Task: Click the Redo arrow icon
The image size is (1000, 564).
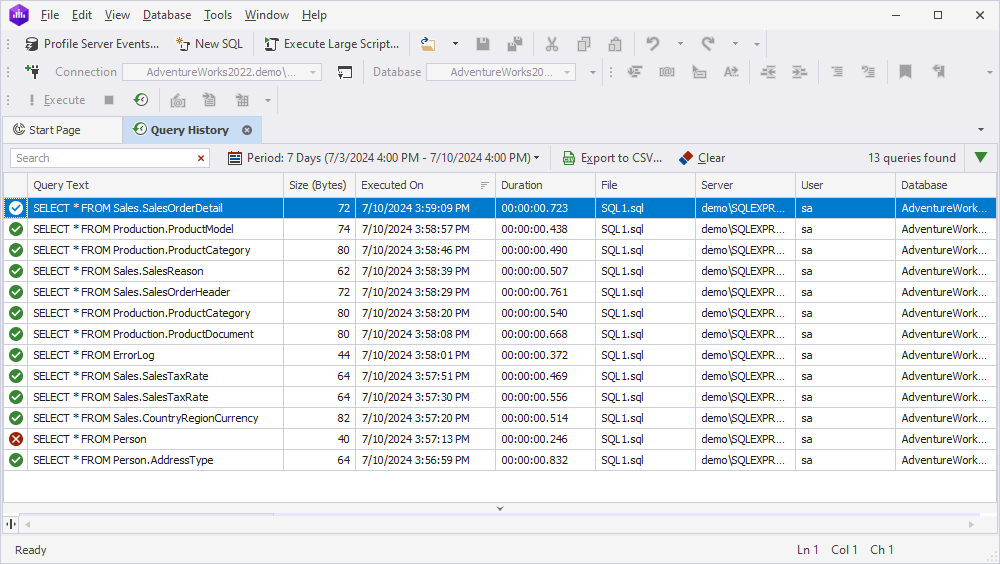Action: pyautogui.click(x=708, y=44)
